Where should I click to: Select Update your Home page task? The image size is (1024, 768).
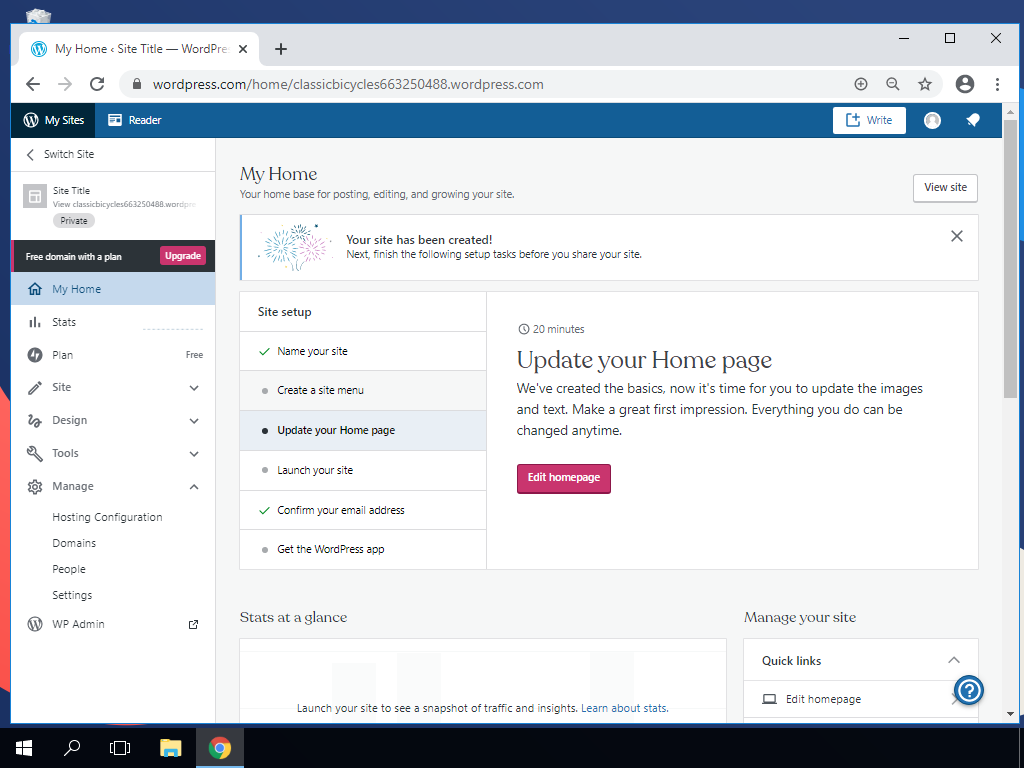pyautogui.click(x=363, y=430)
